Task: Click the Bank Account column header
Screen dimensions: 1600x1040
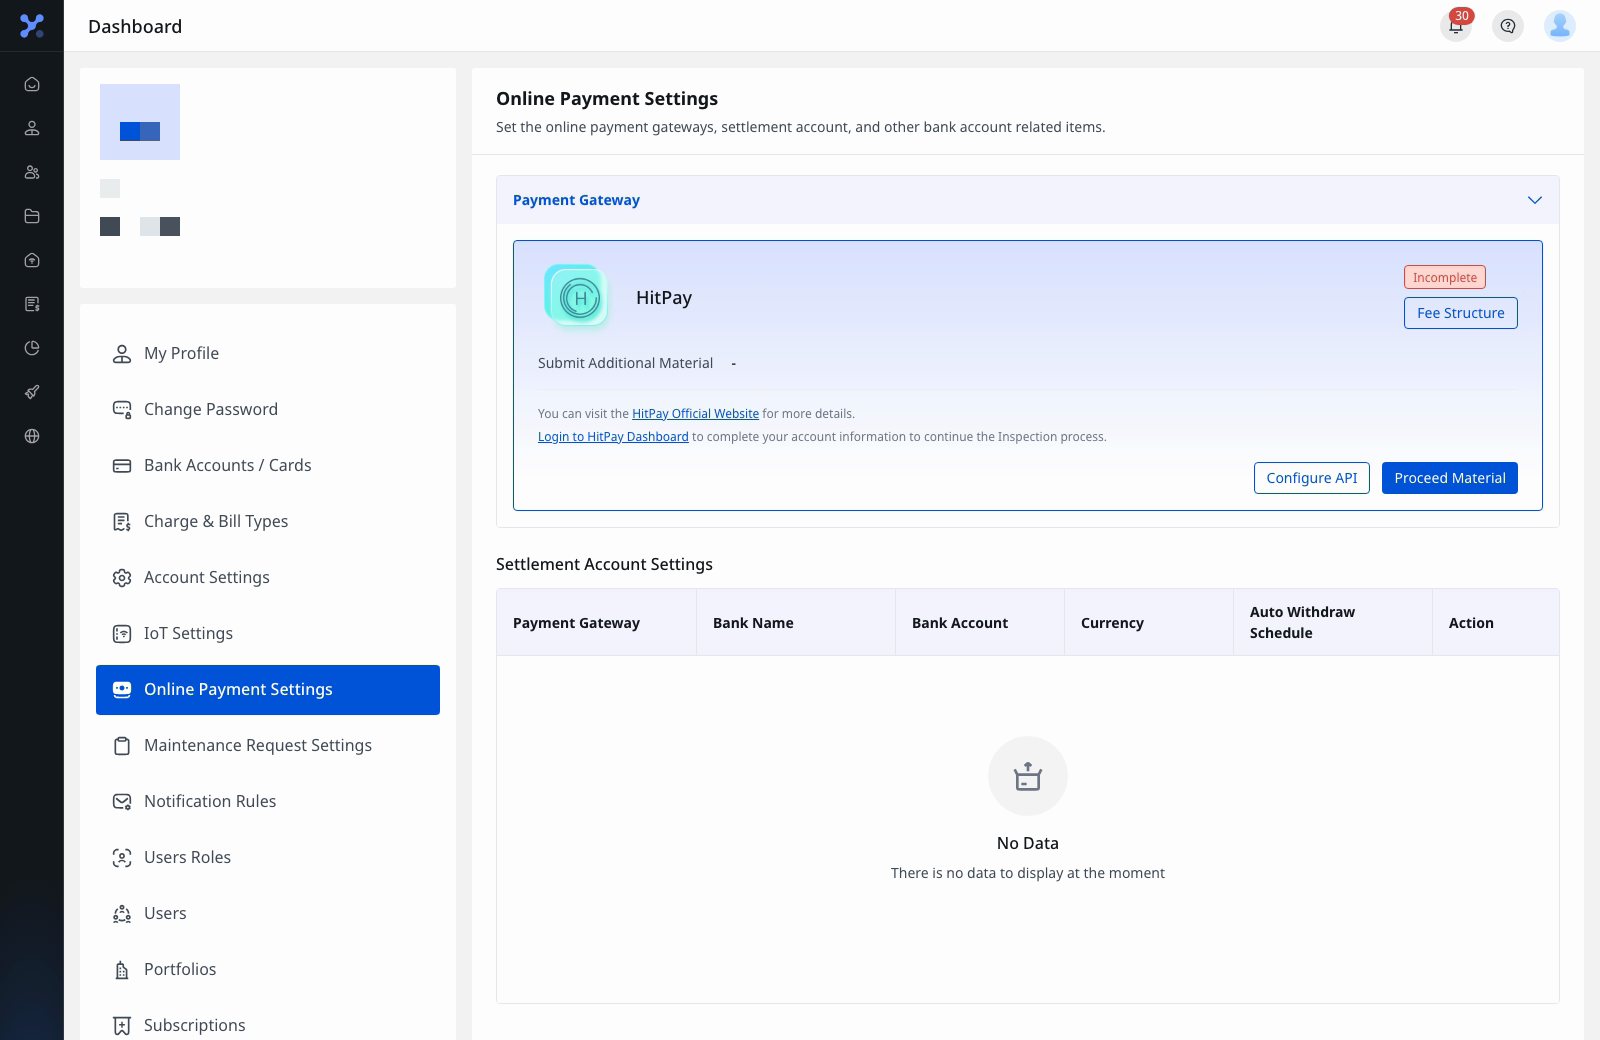Action: (x=980, y=622)
